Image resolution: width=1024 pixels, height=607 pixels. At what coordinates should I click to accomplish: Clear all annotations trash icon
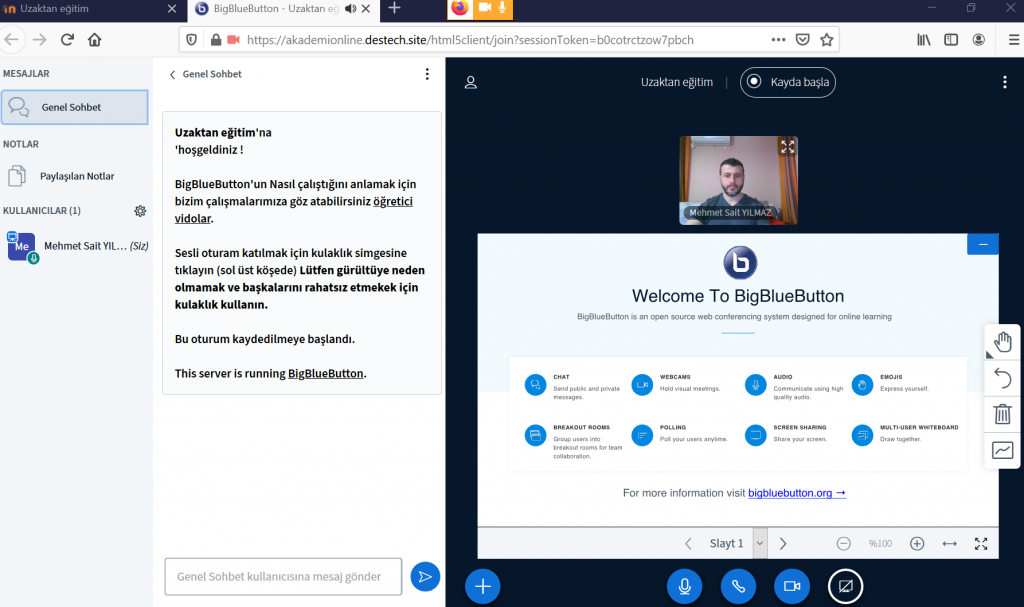click(1002, 414)
